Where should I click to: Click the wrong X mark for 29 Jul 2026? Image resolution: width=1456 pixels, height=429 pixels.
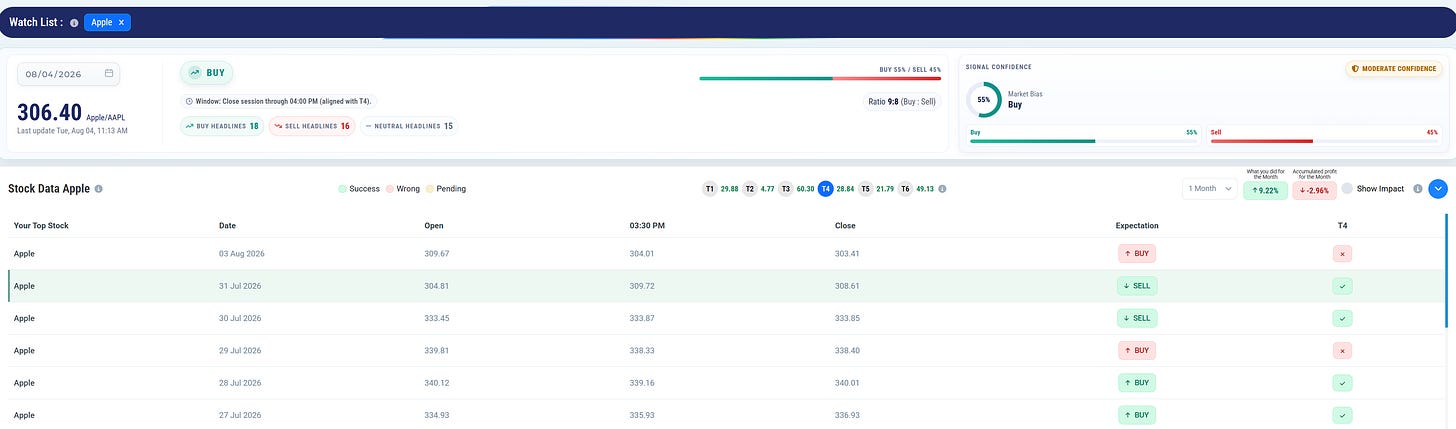coord(1342,350)
